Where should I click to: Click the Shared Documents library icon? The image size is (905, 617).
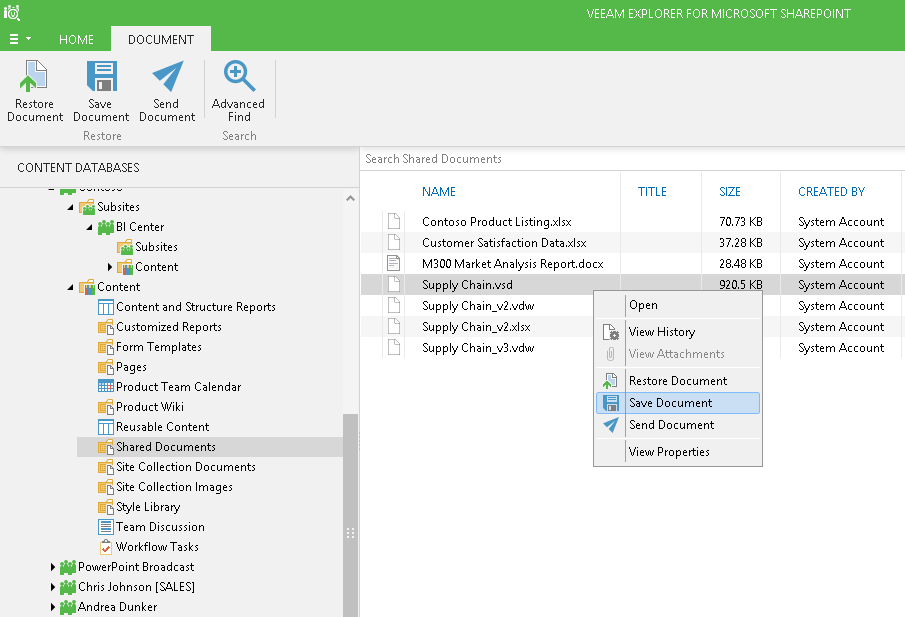[x=106, y=447]
